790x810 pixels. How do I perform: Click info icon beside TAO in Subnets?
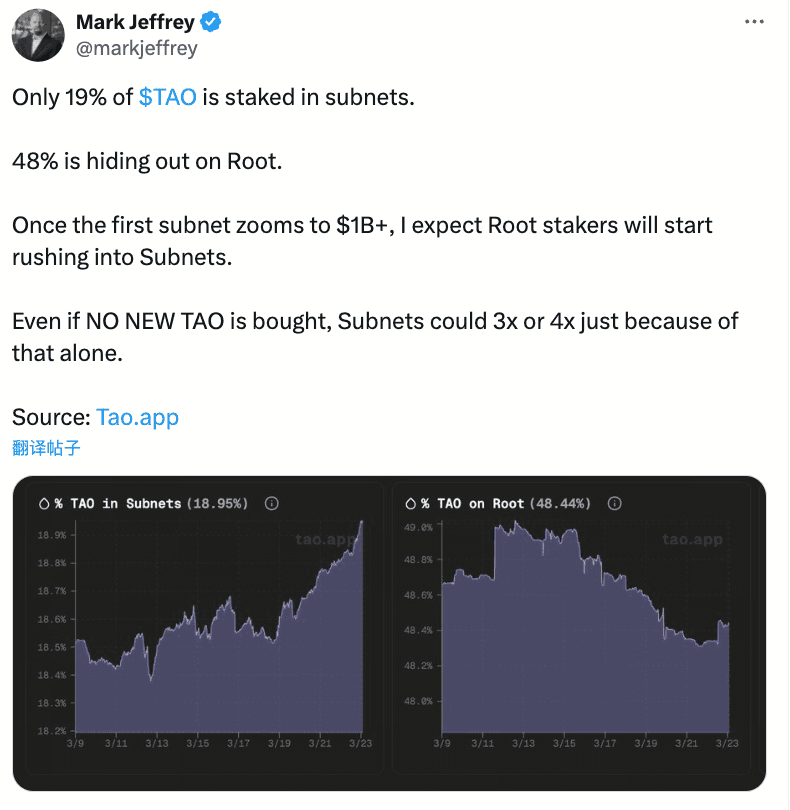[271, 503]
